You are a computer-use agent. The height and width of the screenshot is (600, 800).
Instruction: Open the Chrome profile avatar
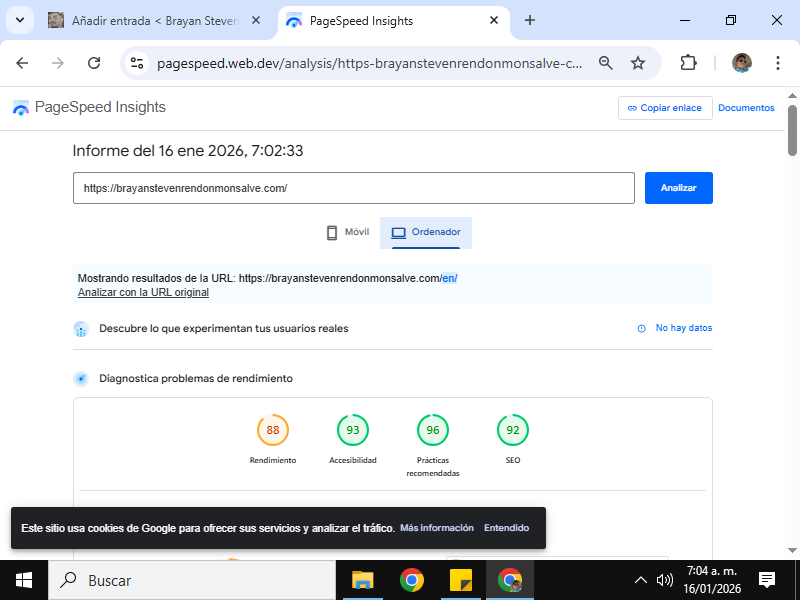click(x=741, y=63)
